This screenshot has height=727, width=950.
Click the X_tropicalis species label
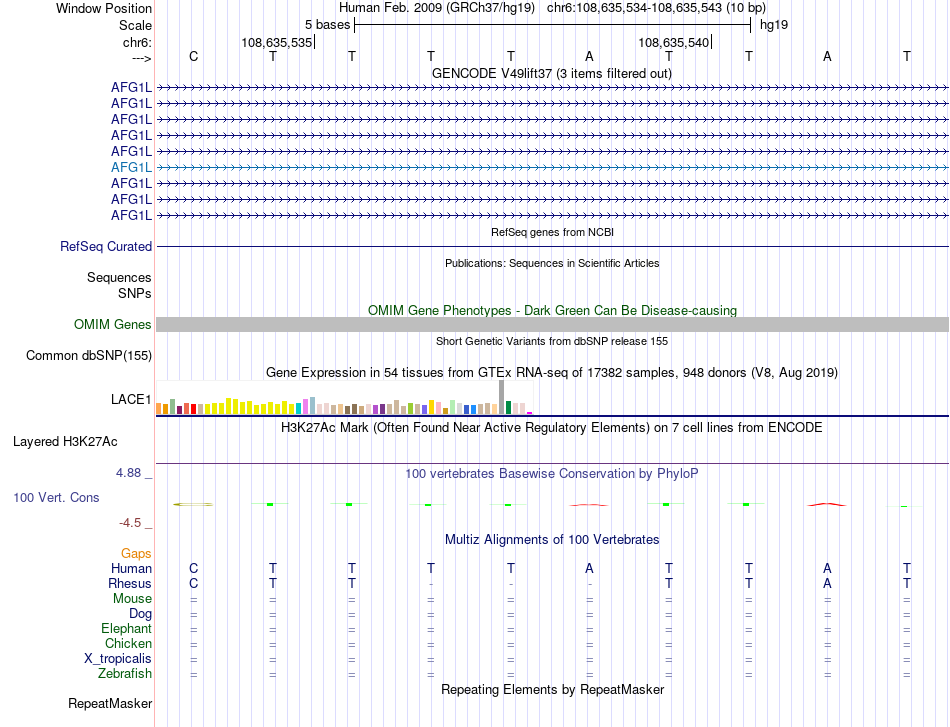[118, 659]
